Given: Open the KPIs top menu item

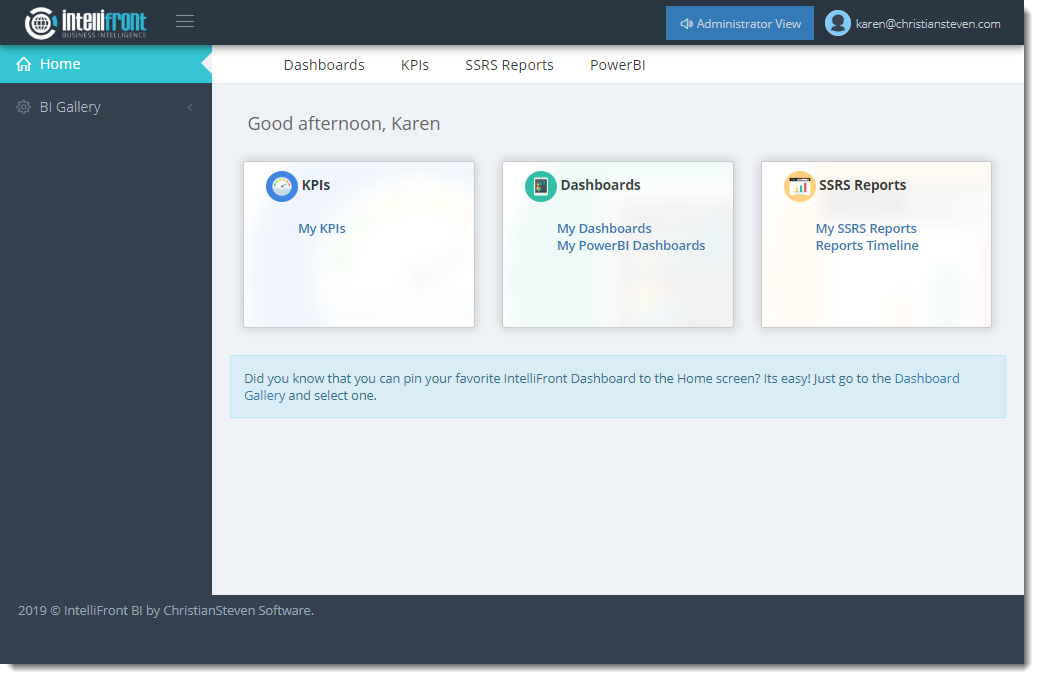Looking at the screenshot, I should coord(415,65).
